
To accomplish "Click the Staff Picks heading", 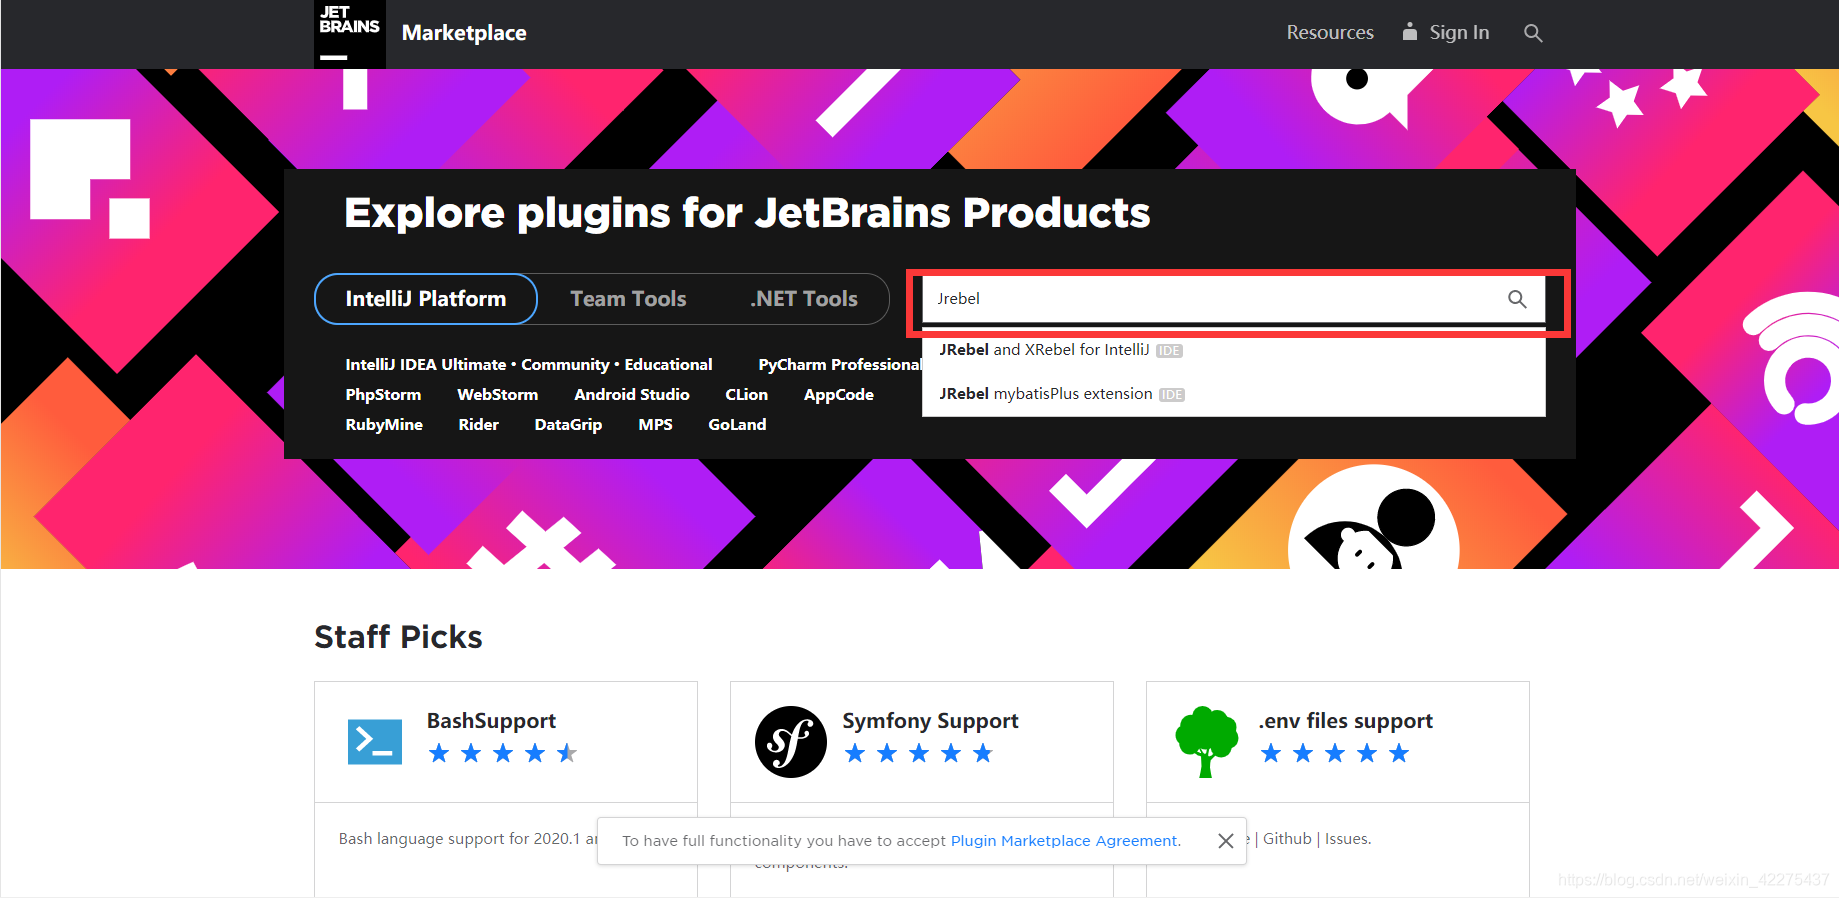I will (x=398, y=637).
